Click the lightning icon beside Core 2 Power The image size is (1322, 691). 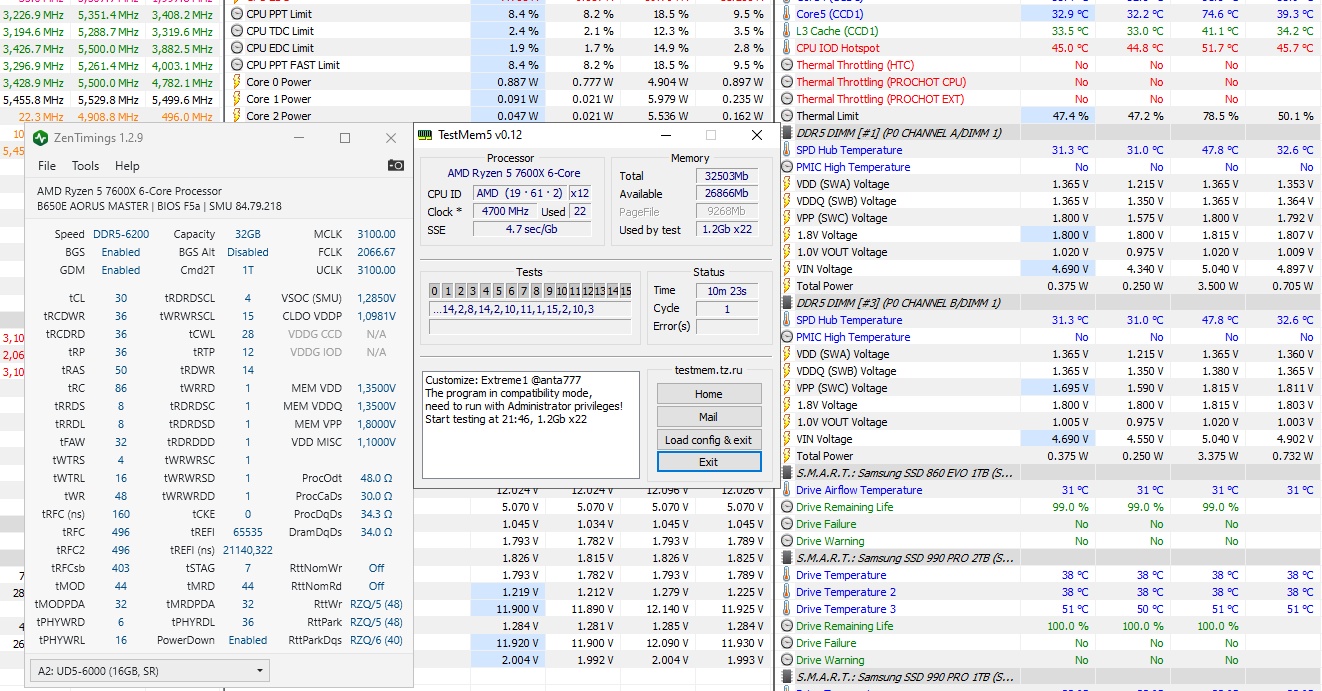236,116
